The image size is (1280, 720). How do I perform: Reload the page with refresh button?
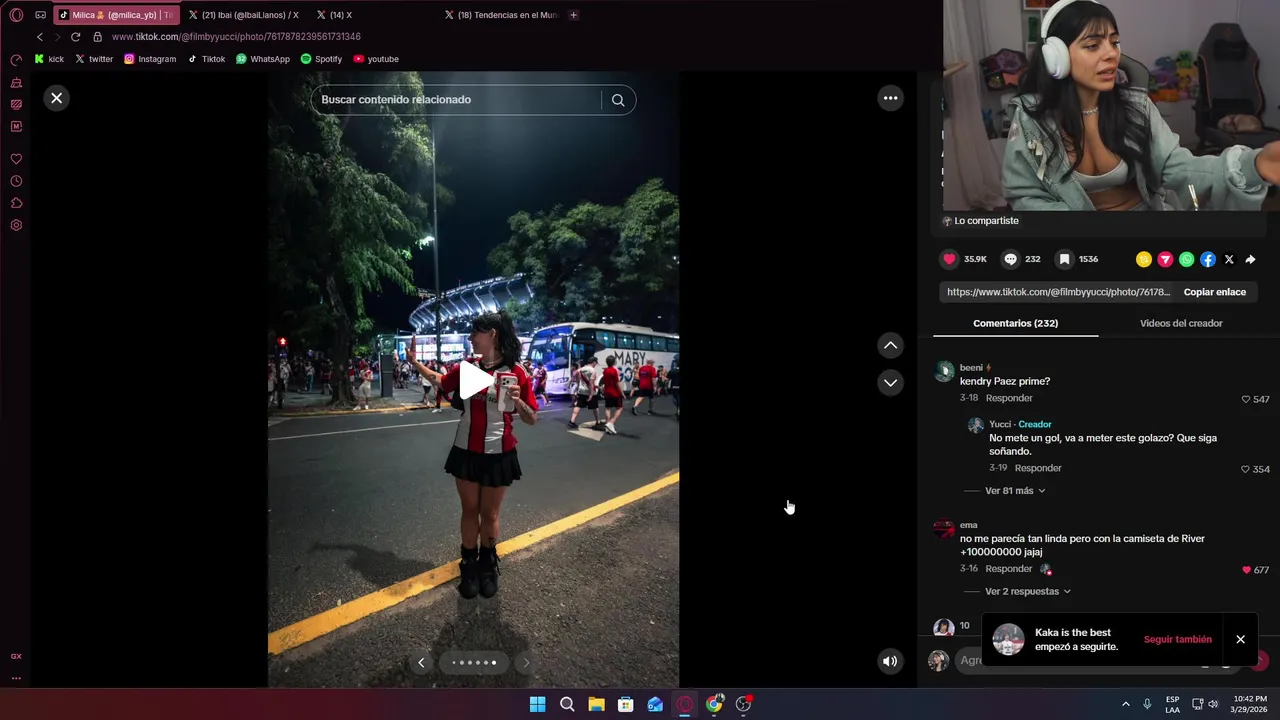point(75,37)
